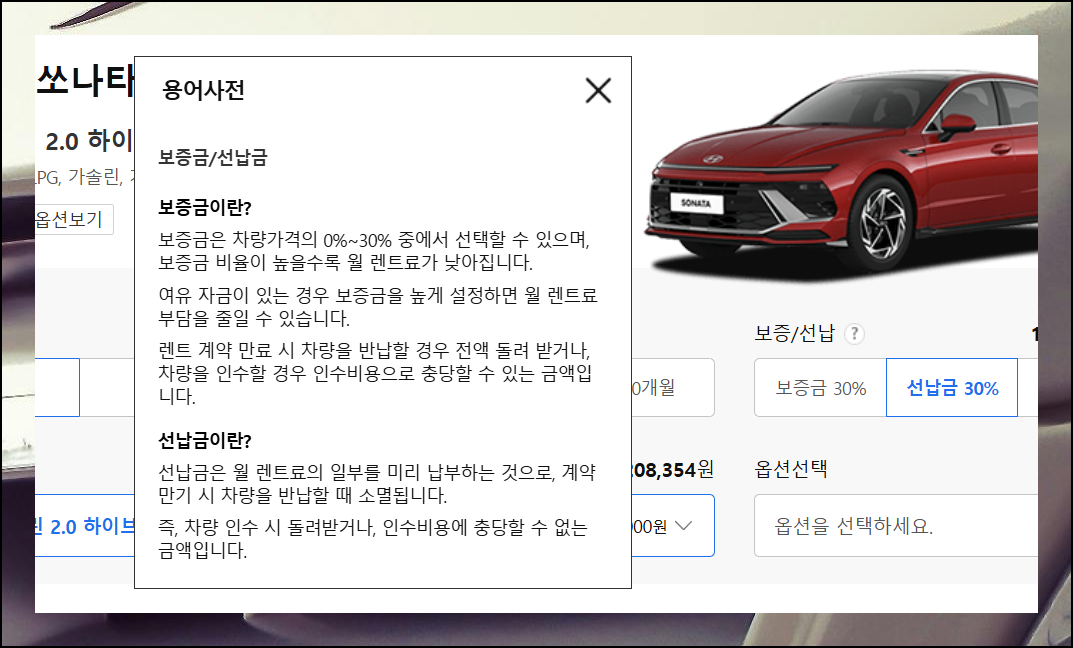Click the 옵션보기 button
This screenshot has width=1073, height=648.
[x=74, y=220]
